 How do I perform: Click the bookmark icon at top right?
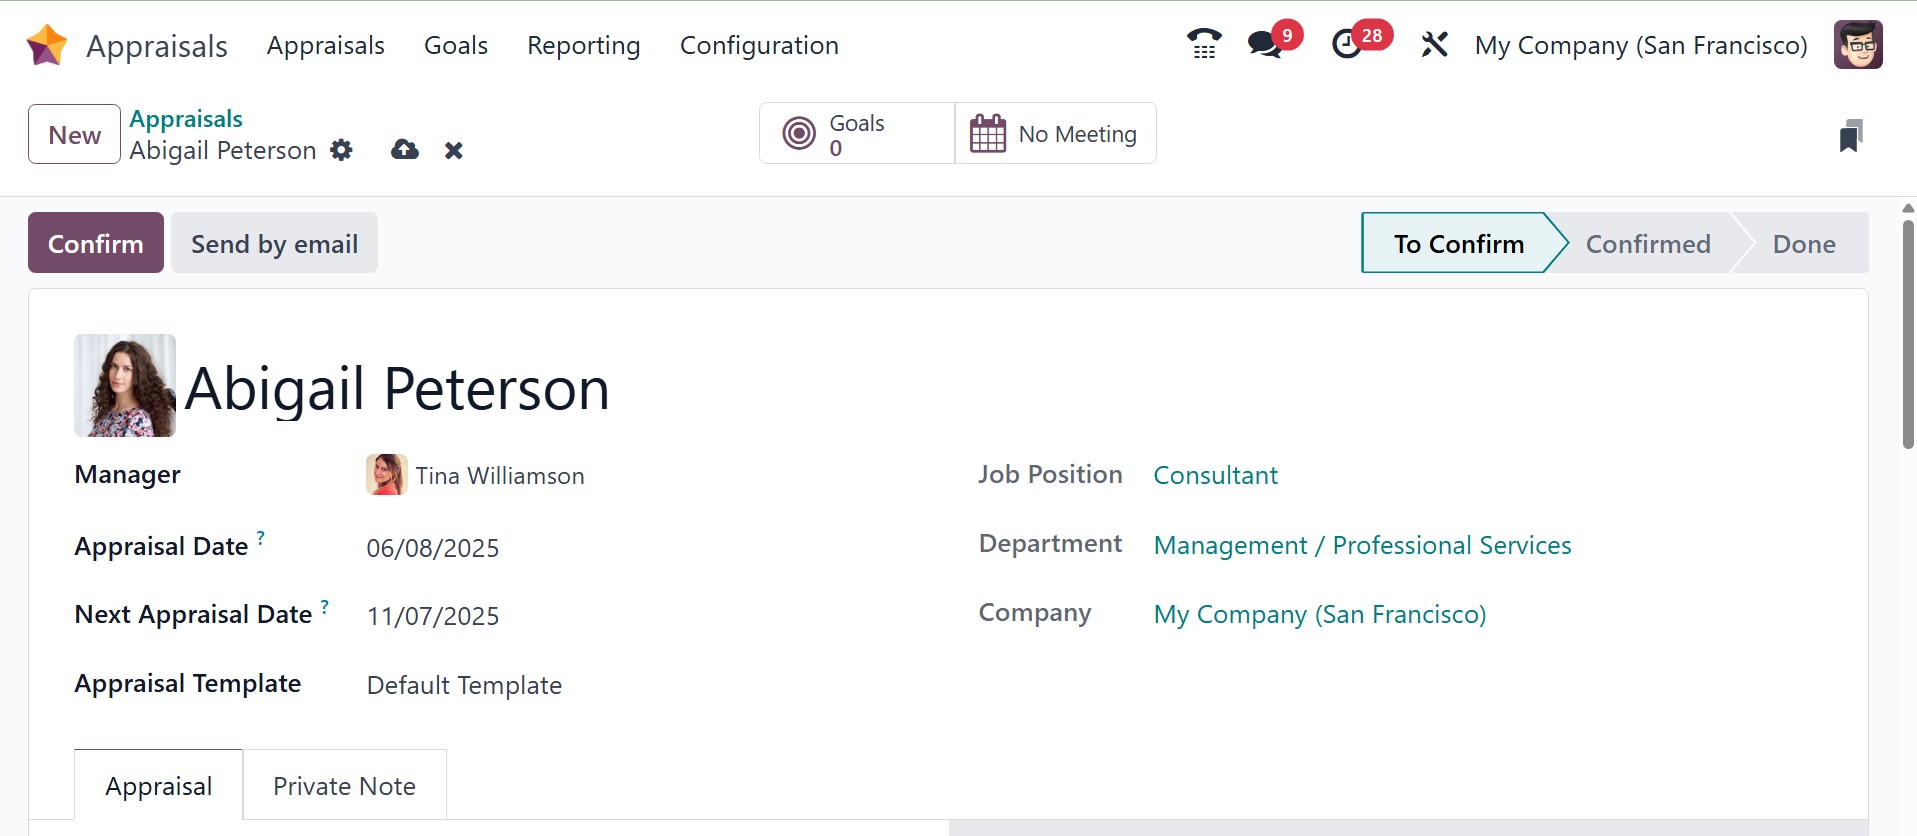(1850, 136)
